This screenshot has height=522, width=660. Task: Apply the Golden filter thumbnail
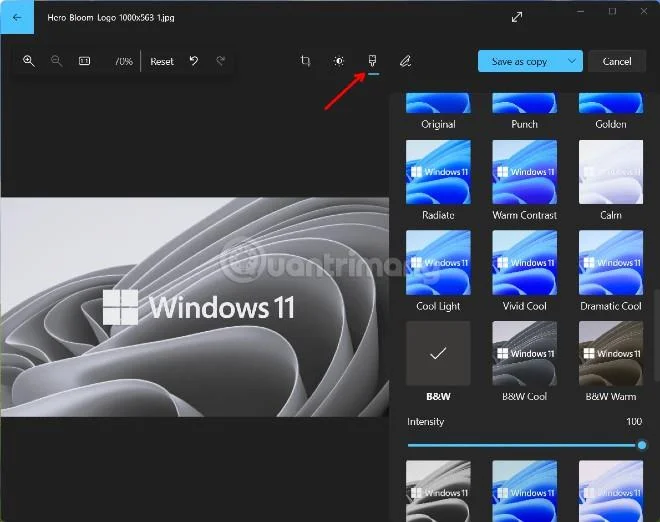pos(611,103)
